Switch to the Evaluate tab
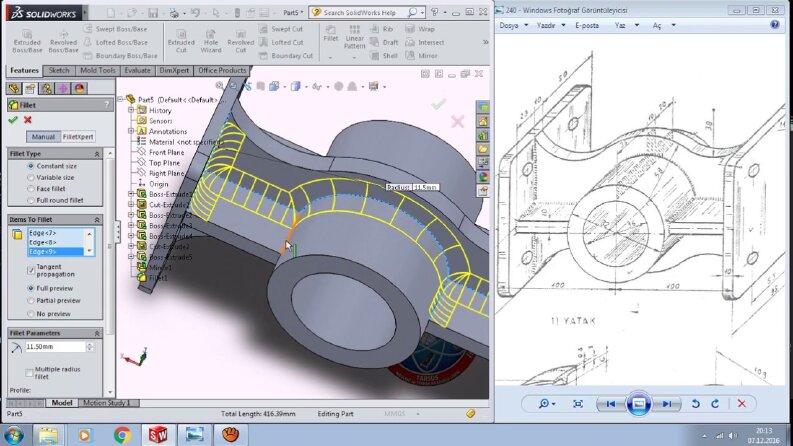The height and width of the screenshot is (446, 793). (x=138, y=71)
